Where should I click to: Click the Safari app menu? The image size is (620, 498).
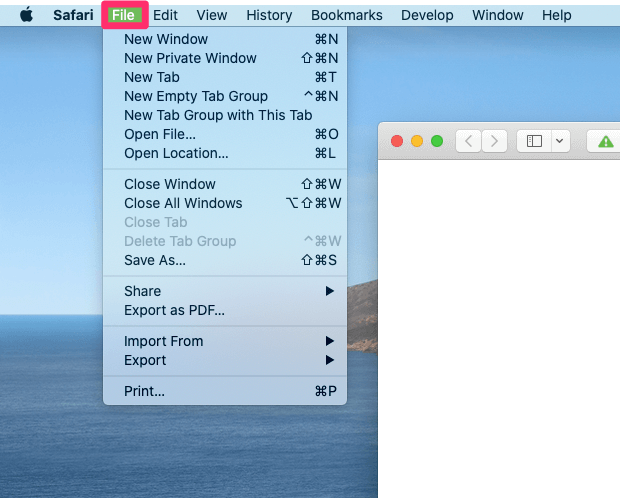[x=73, y=15]
